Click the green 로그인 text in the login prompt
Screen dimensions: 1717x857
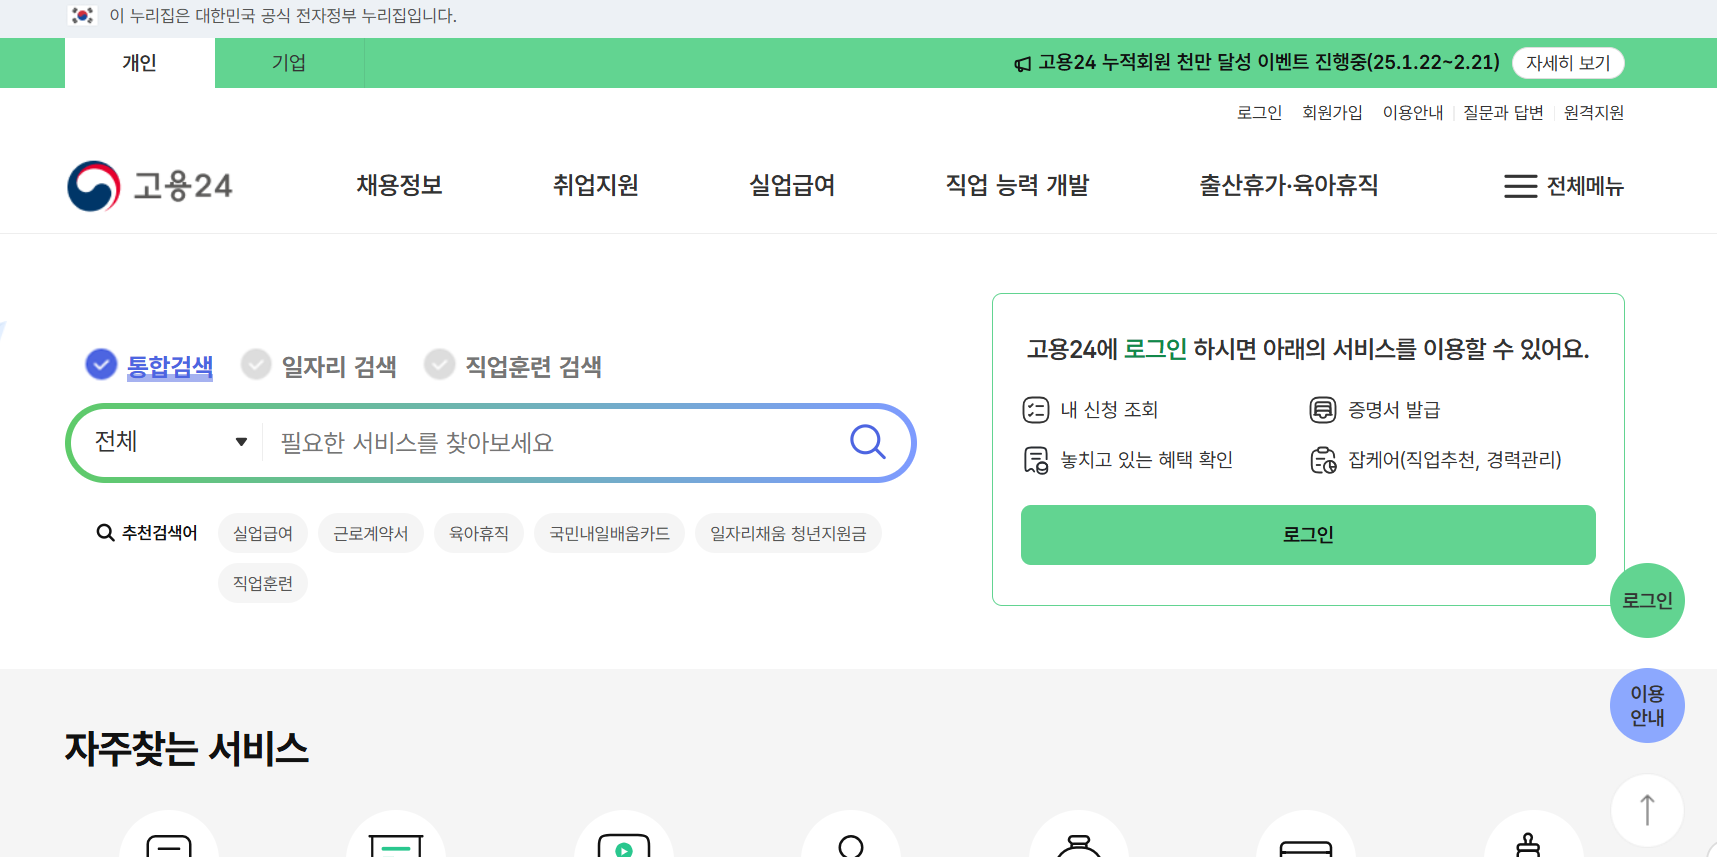1155,349
